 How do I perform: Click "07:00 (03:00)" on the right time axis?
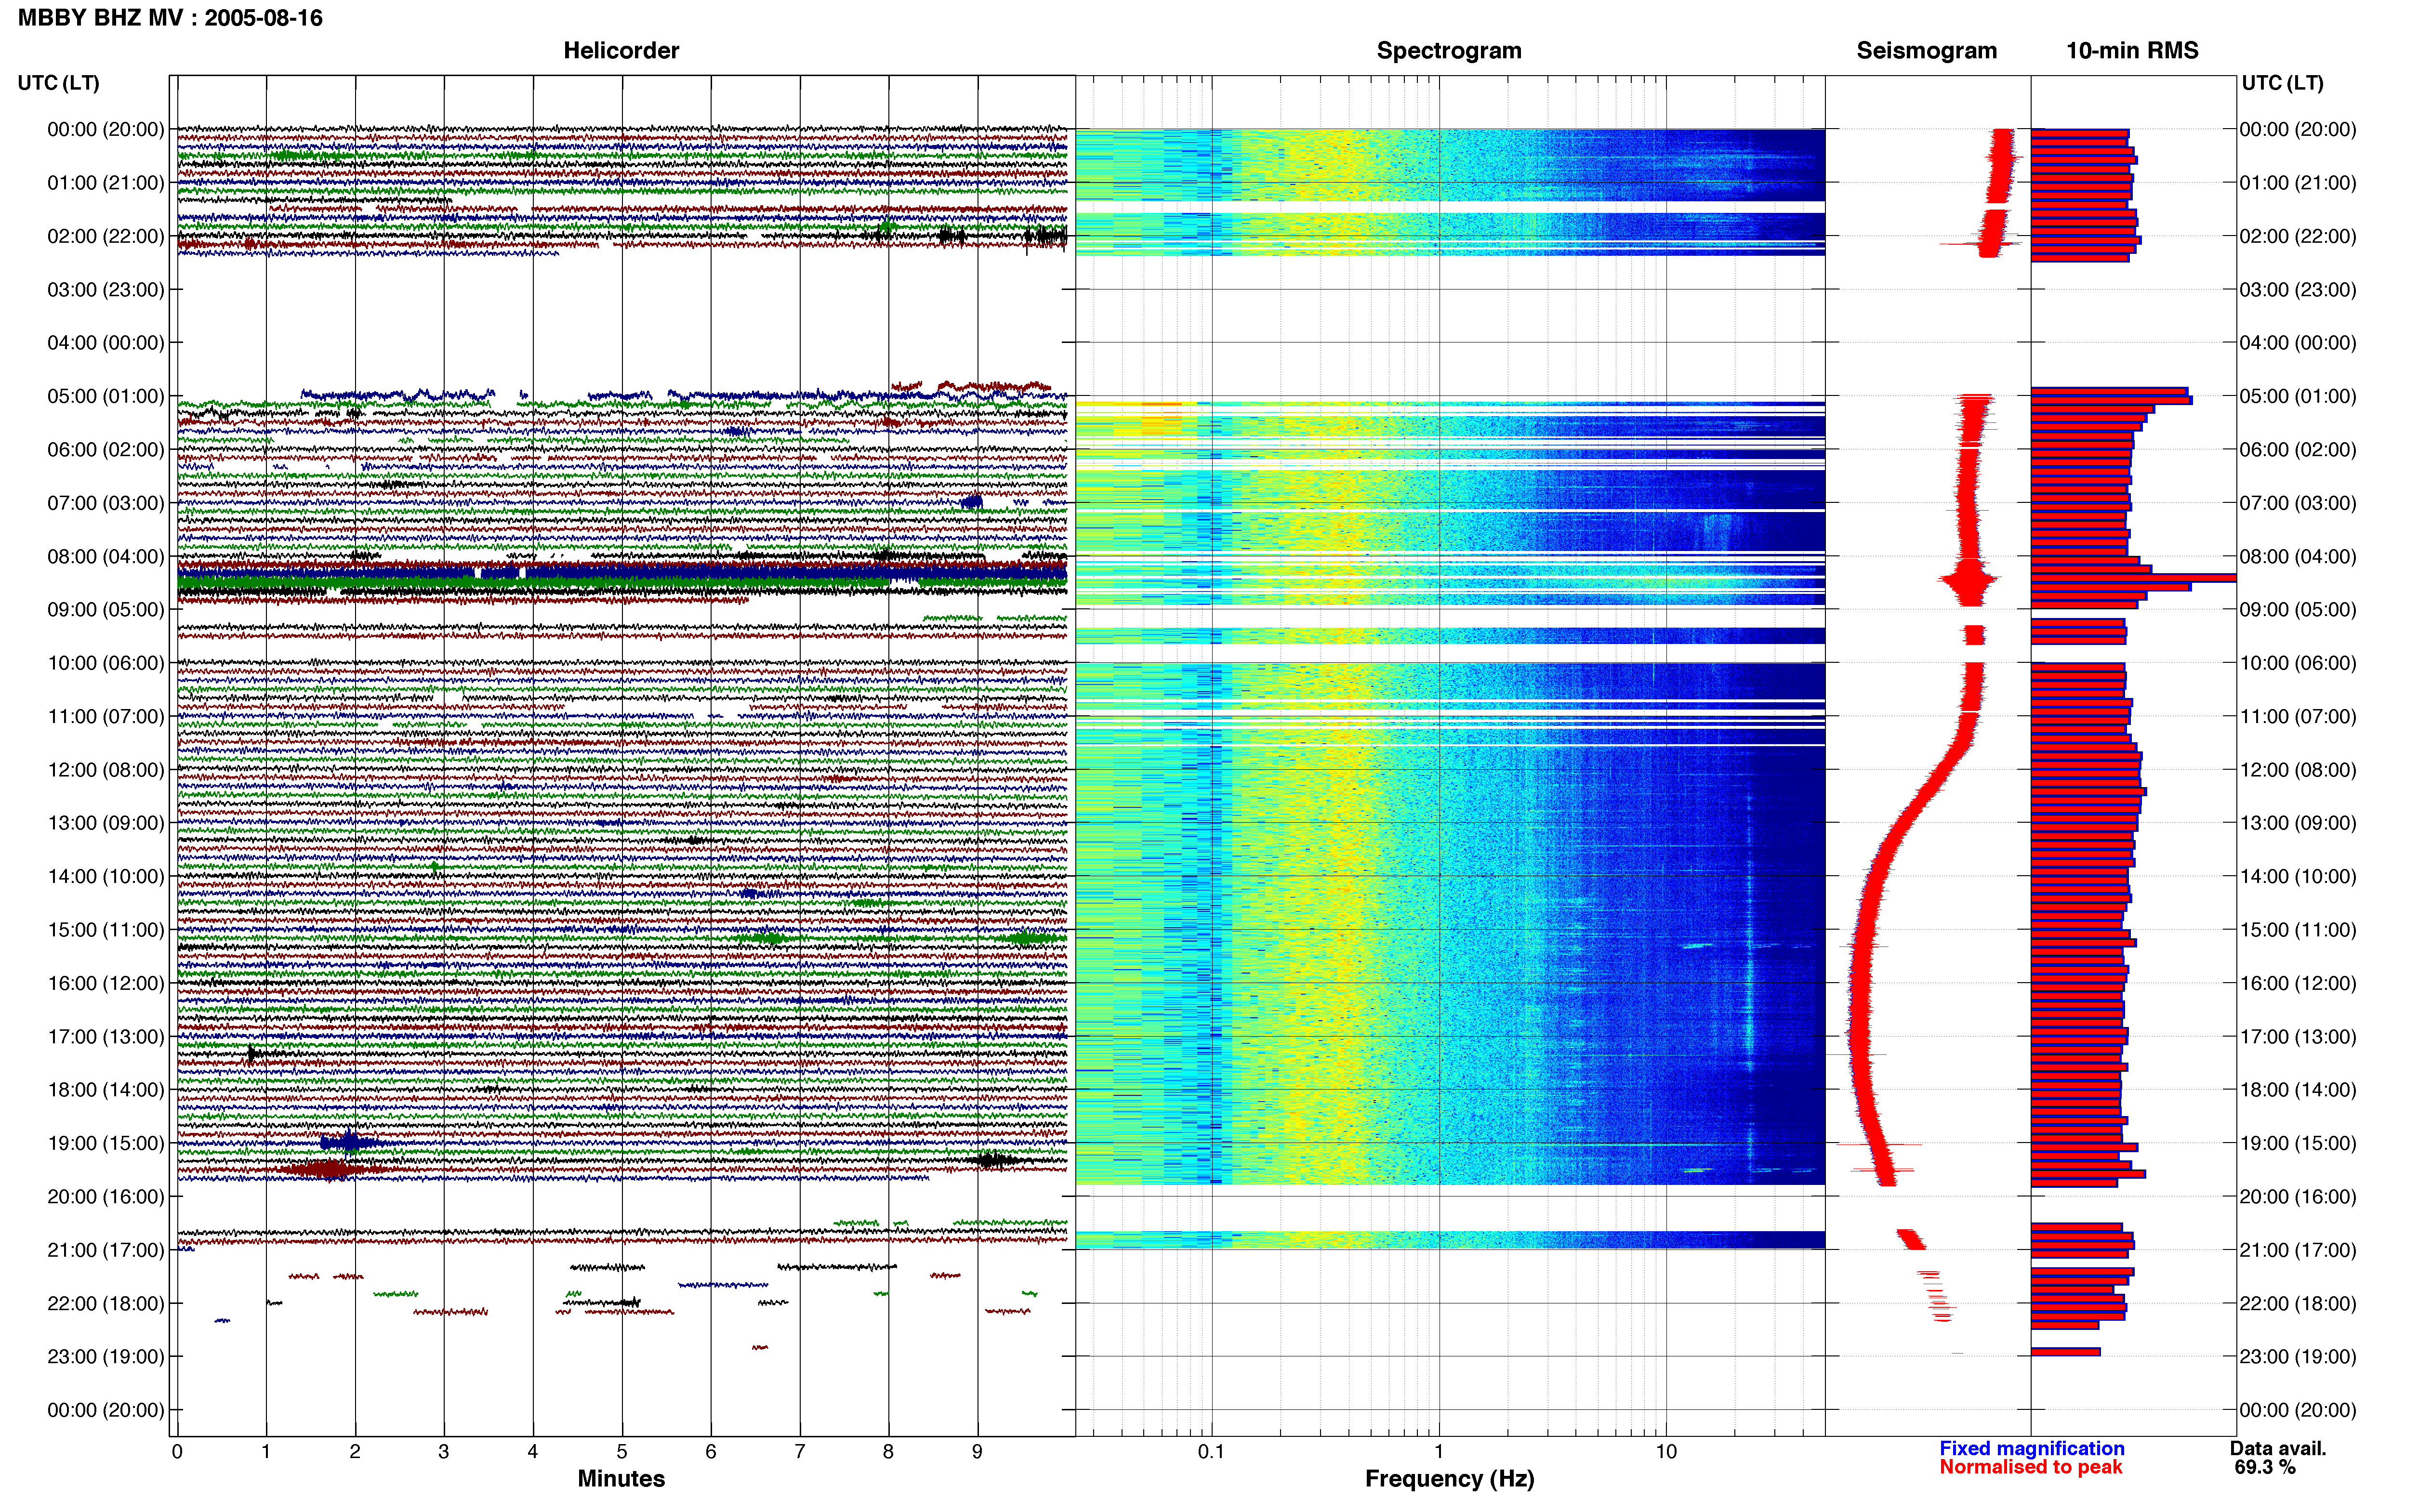[2298, 503]
